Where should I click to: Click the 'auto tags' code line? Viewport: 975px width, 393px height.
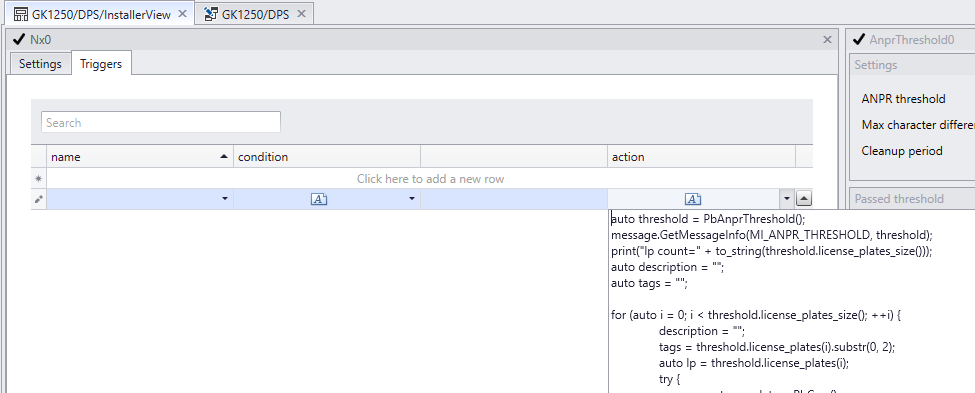pos(649,283)
